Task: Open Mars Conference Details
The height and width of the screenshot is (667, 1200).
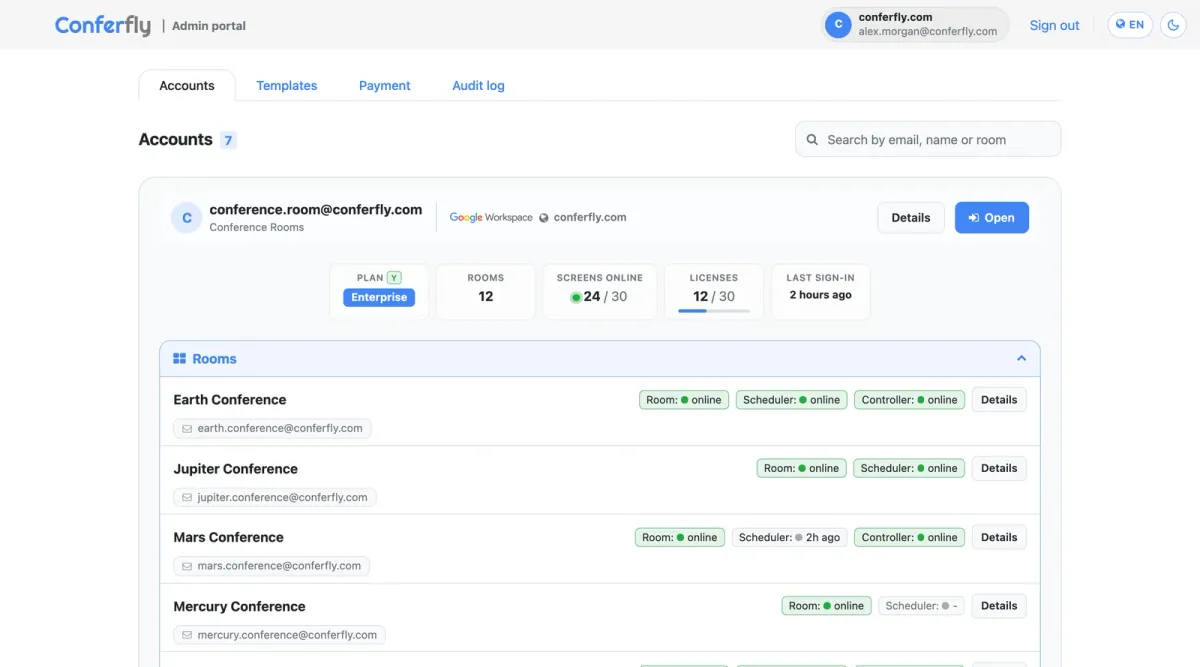Action: 999,537
